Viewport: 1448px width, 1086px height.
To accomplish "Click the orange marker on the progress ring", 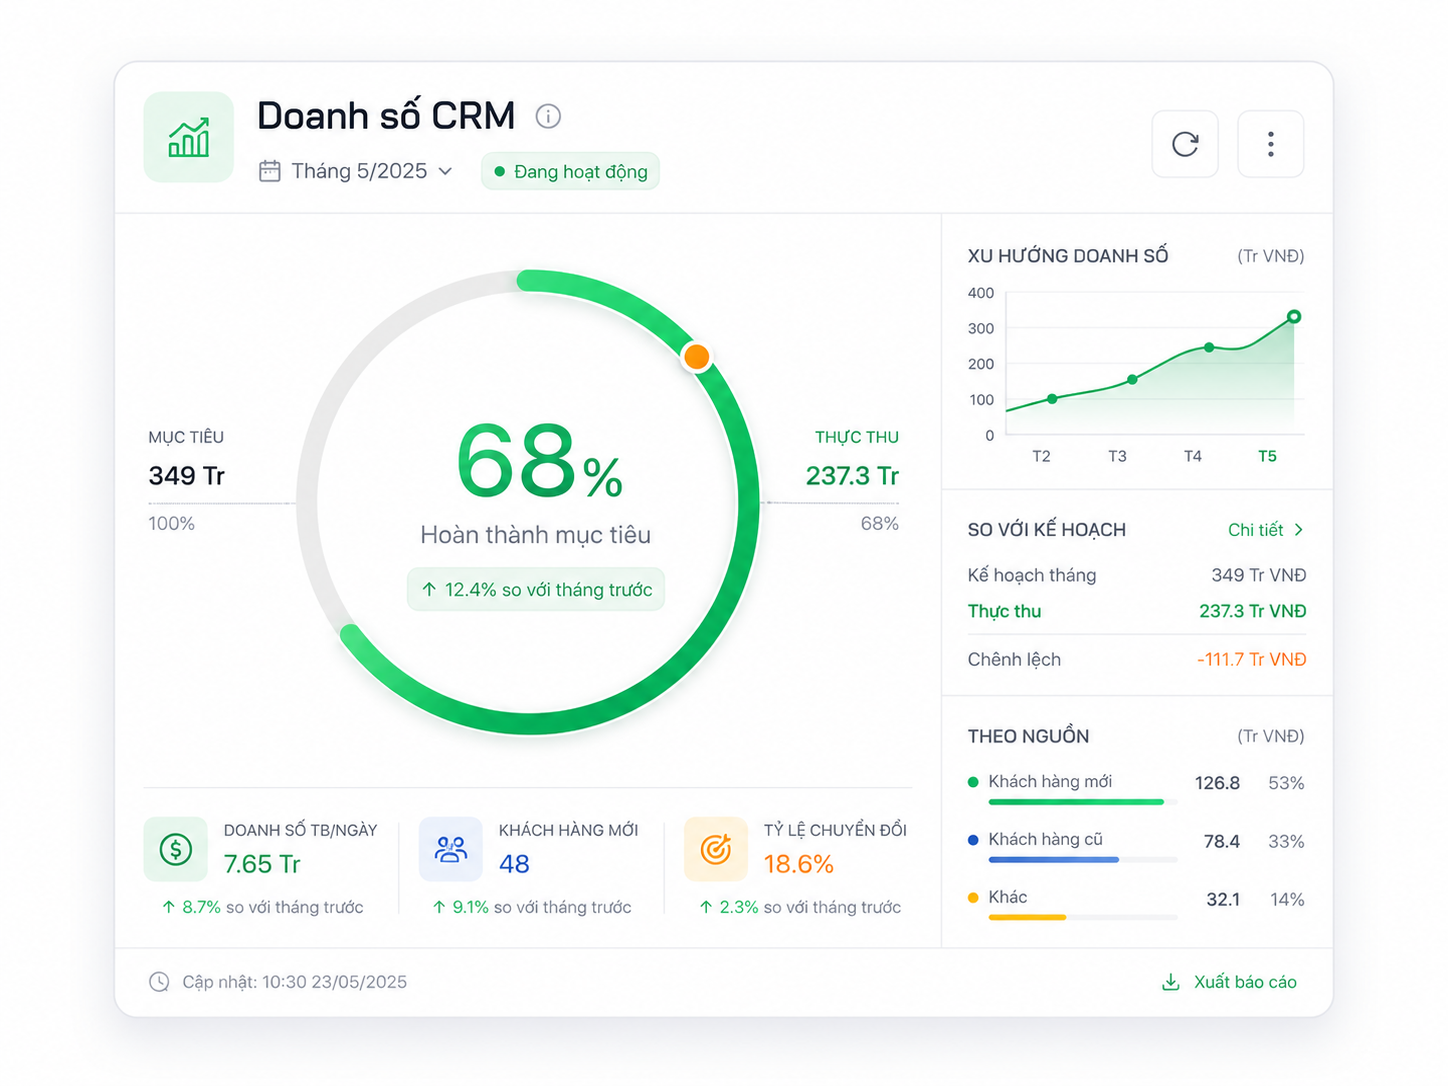I will pos(697,356).
